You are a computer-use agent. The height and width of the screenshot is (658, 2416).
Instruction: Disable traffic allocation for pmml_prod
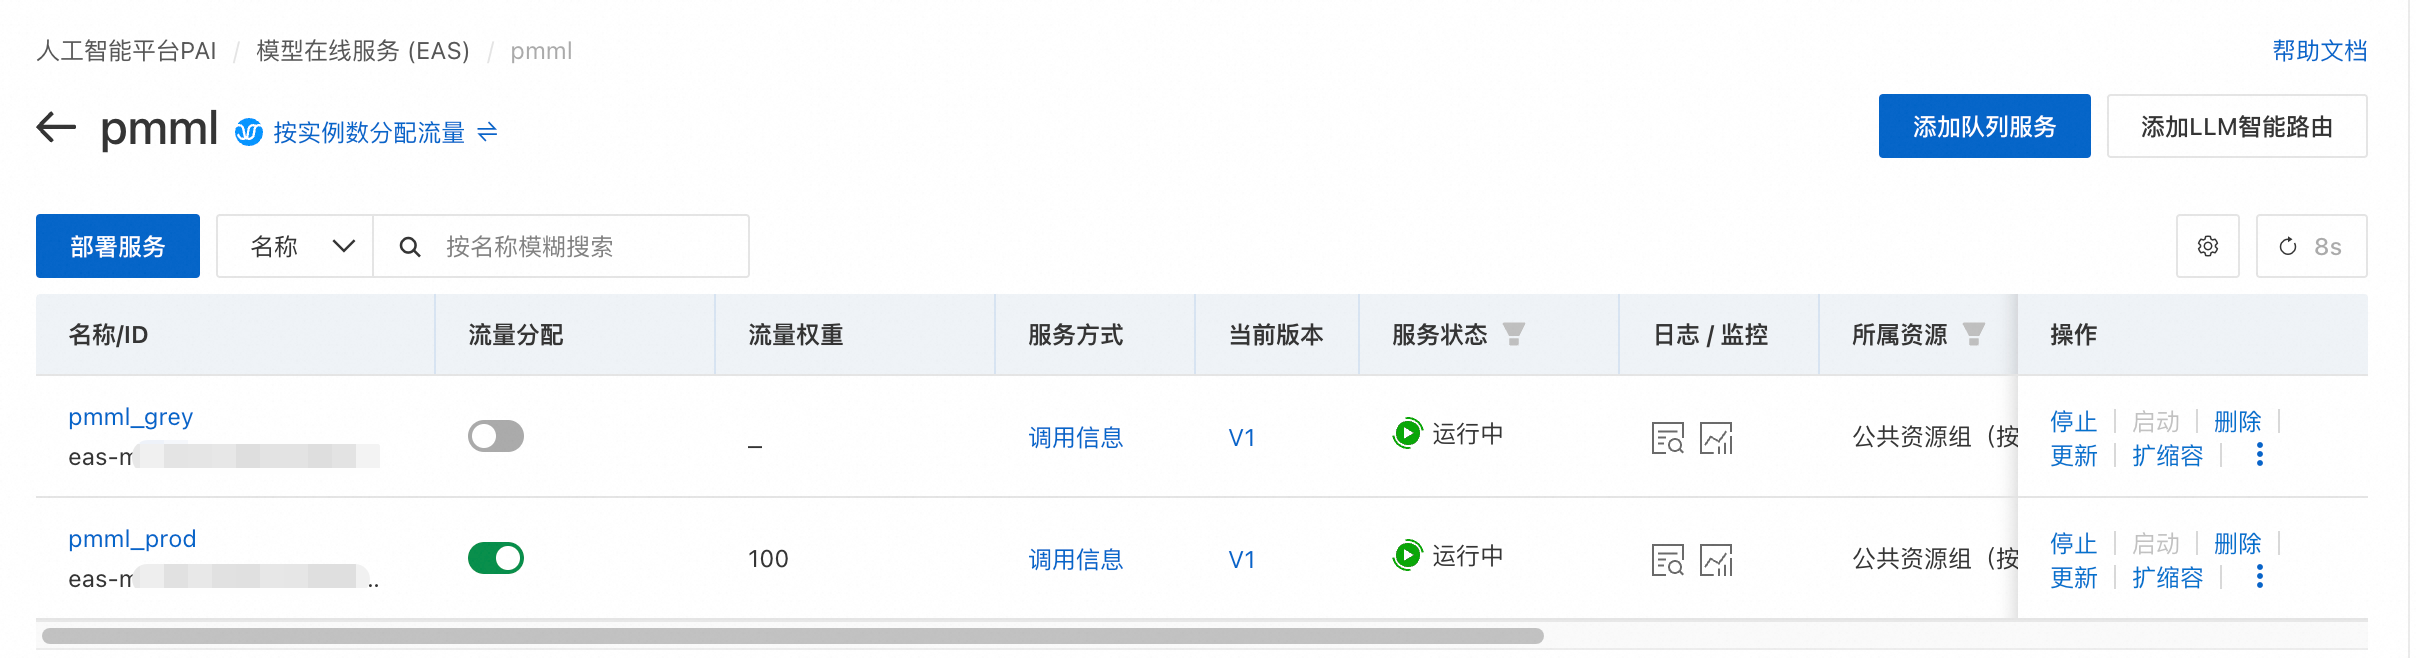pos(496,558)
